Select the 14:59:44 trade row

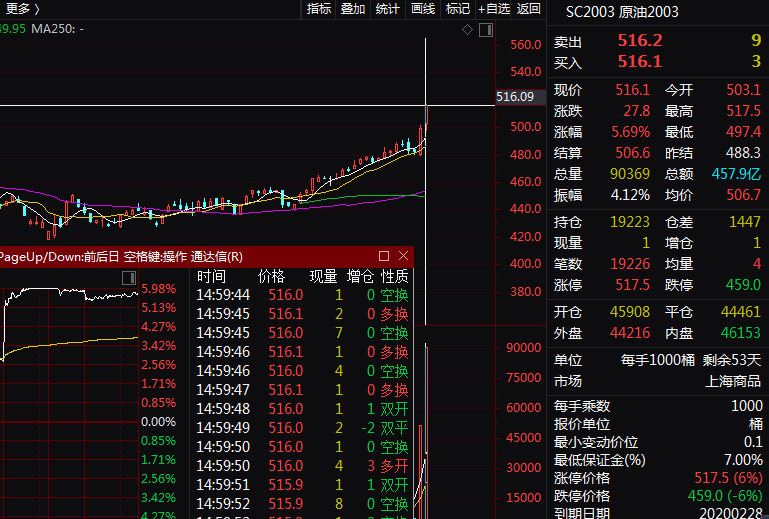coord(302,295)
